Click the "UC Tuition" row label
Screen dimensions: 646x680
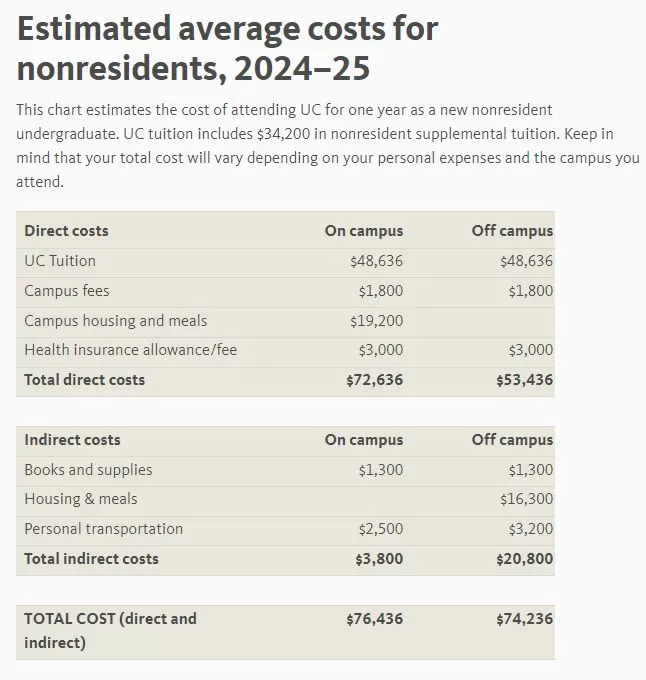60,261
